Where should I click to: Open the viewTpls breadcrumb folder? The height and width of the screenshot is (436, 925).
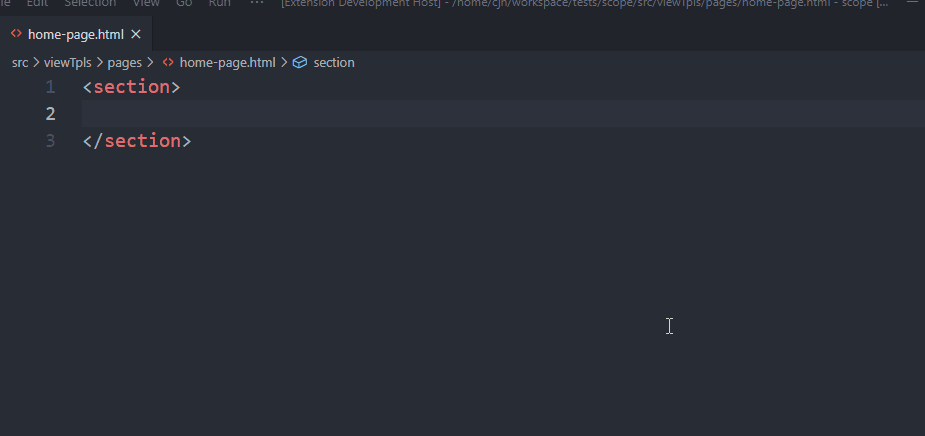pos(68,63)
